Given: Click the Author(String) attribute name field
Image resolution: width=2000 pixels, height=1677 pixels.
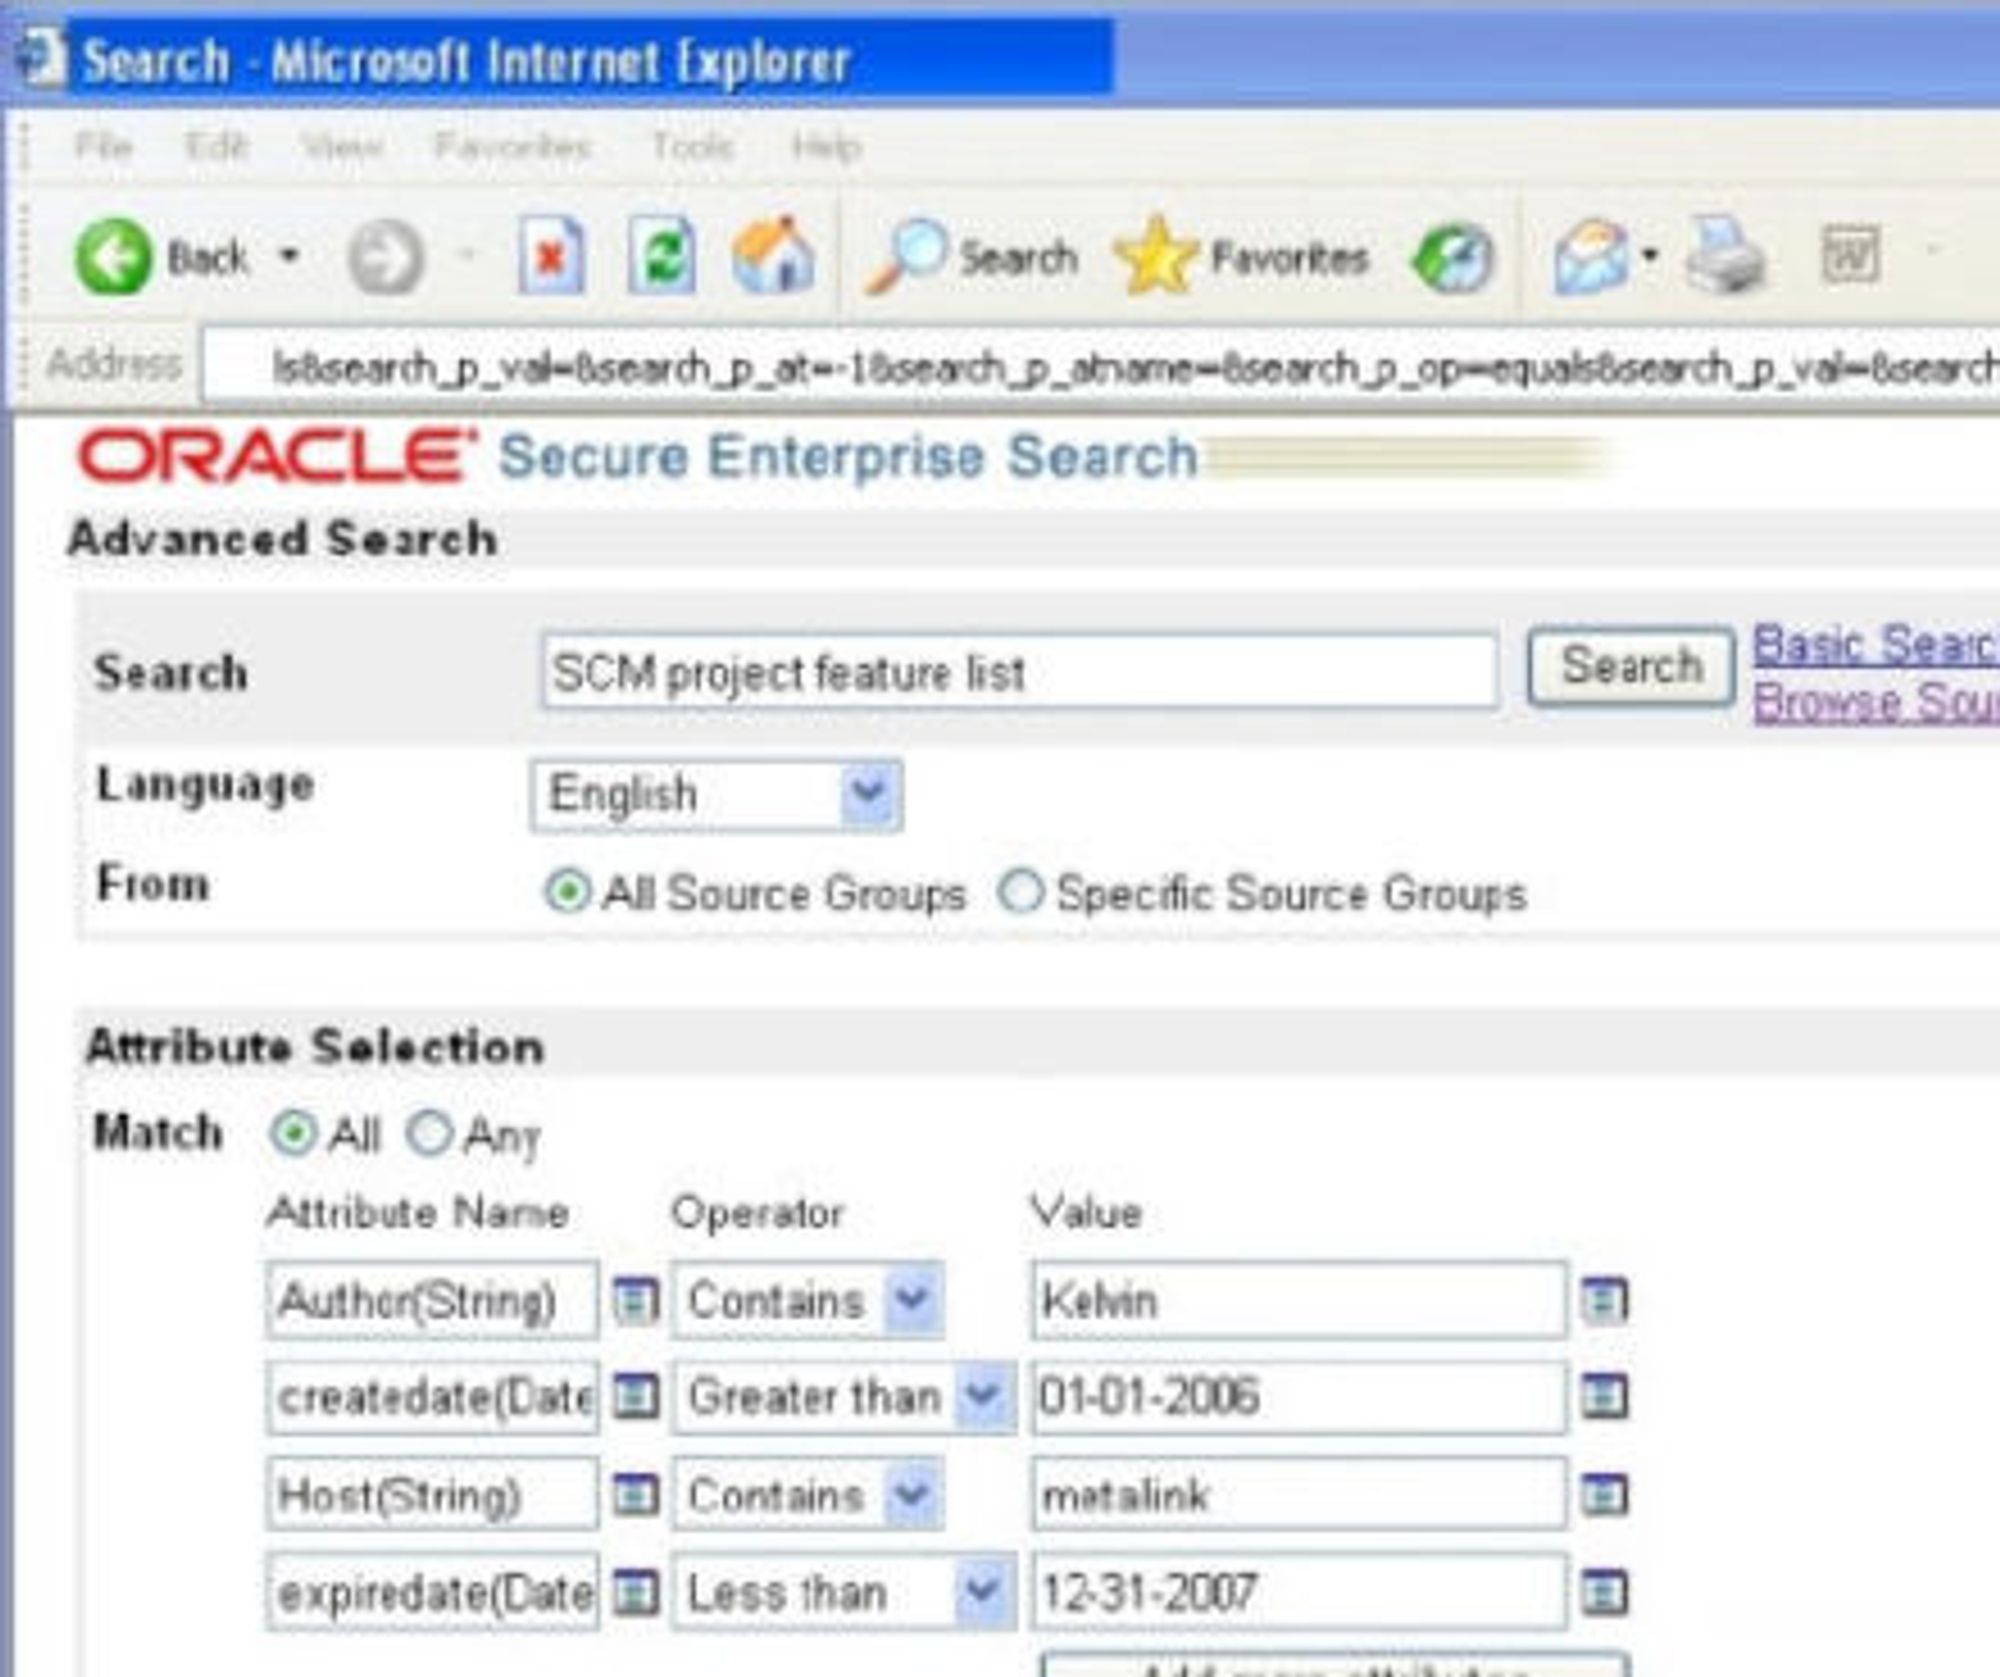Looking at the screenshot, I should tap(432, 1300).
